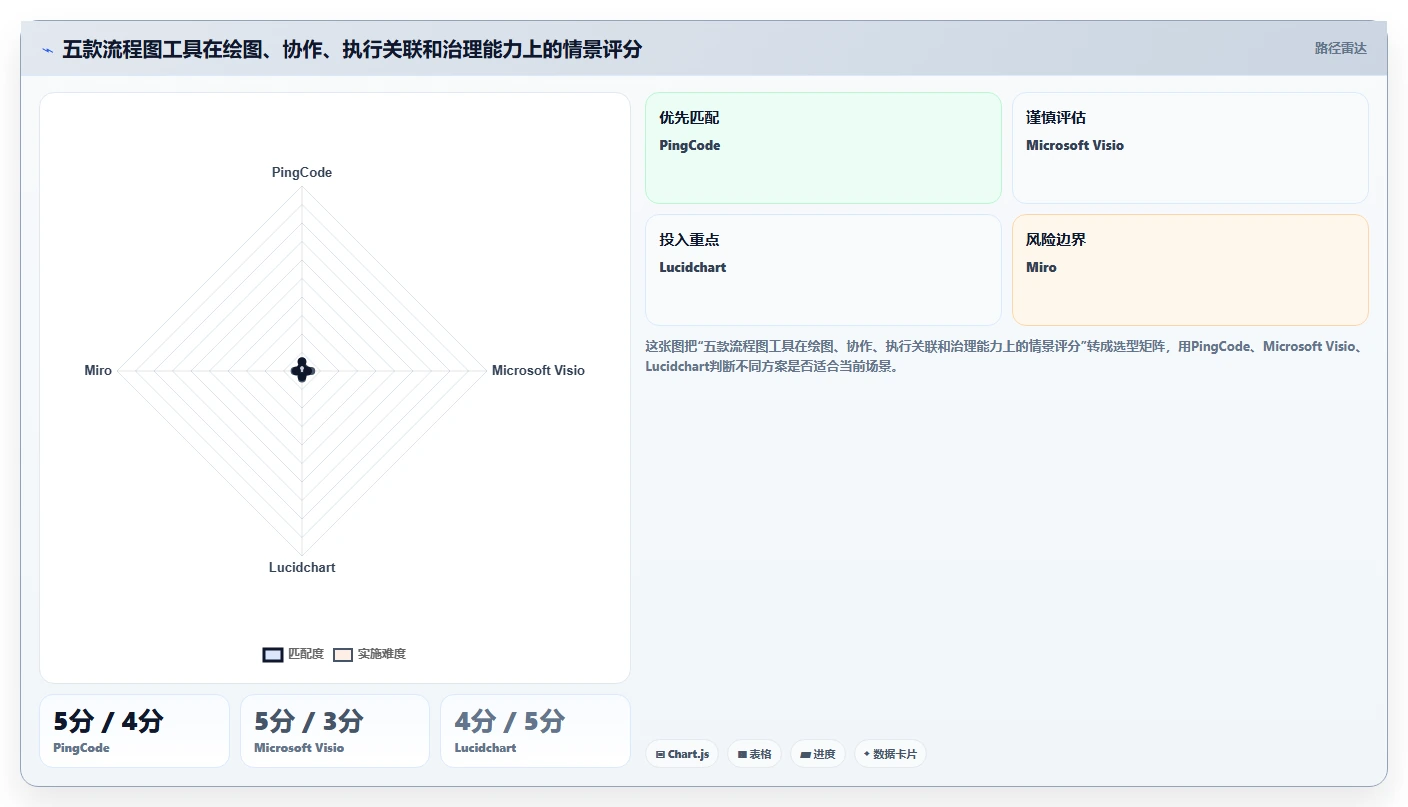Click the 4分 / 5分 Lucidchart score card
Screen dimensions: 1408x807
[x=535, y=731]
